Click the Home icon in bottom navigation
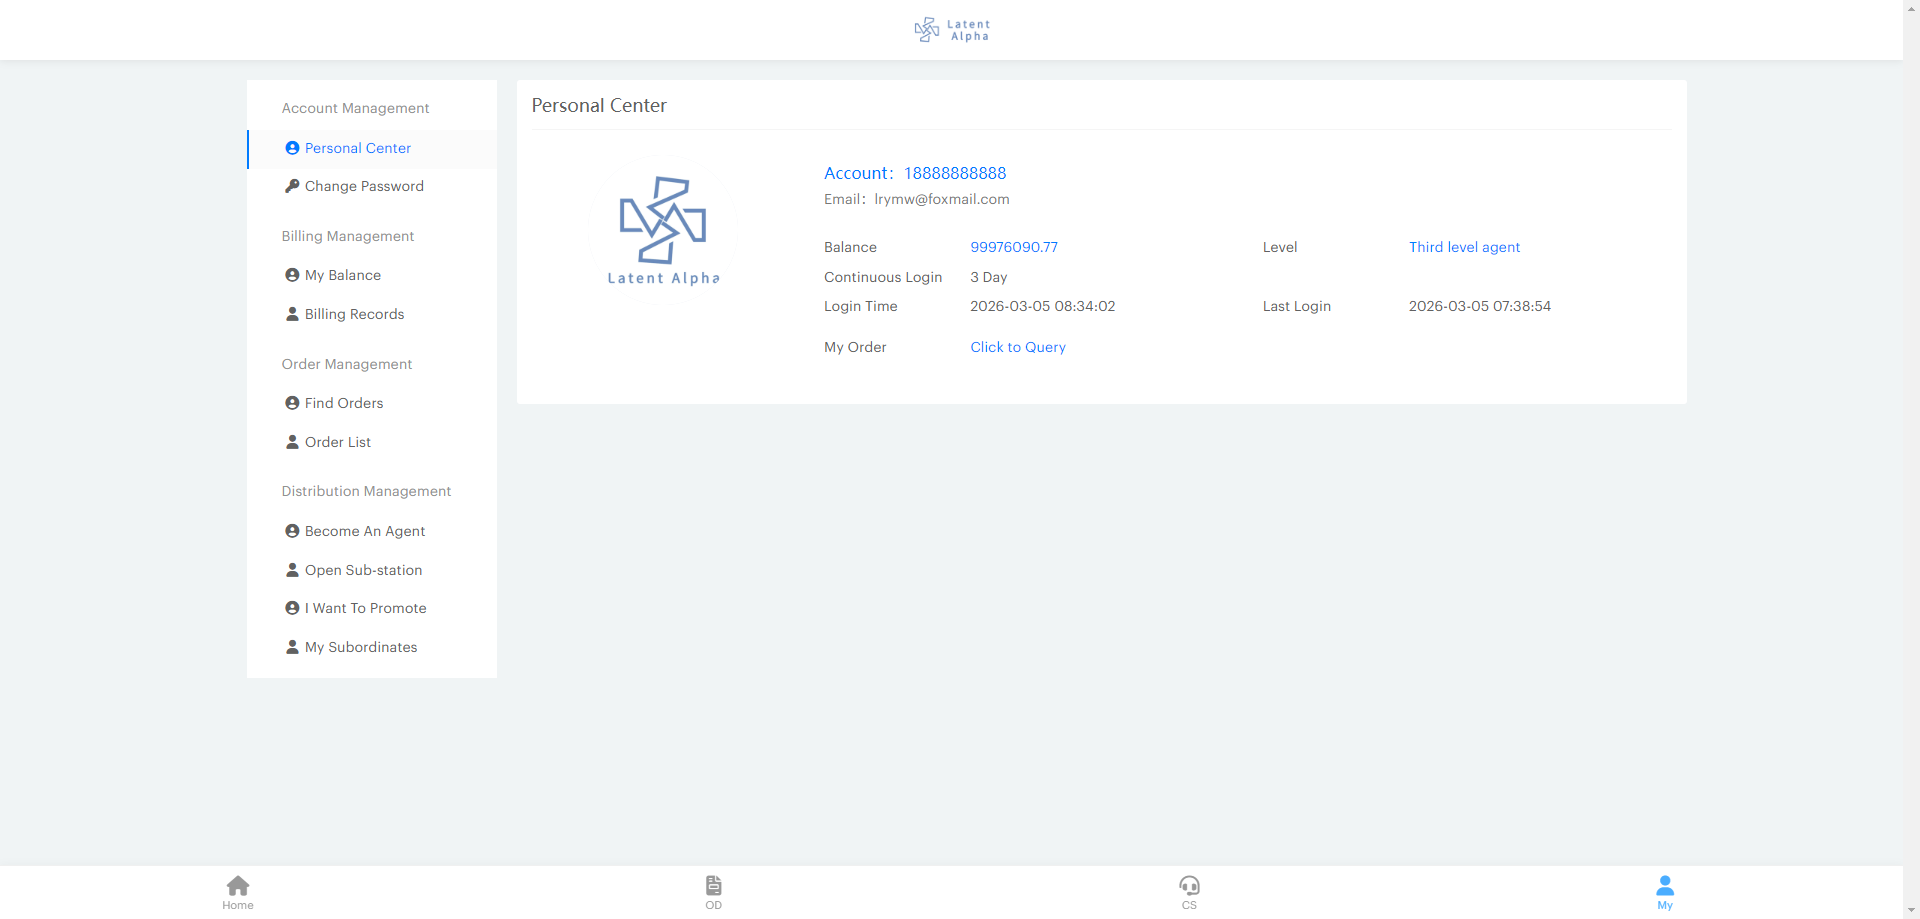The image size is (1920, 919). (238, 886)
